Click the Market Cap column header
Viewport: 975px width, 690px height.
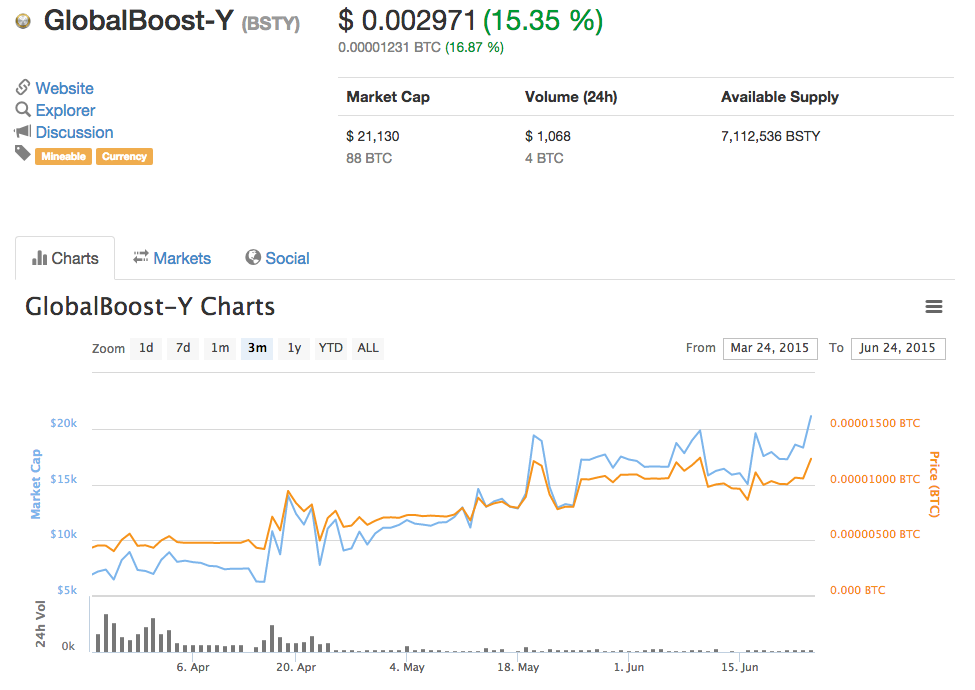pos(388,97)
